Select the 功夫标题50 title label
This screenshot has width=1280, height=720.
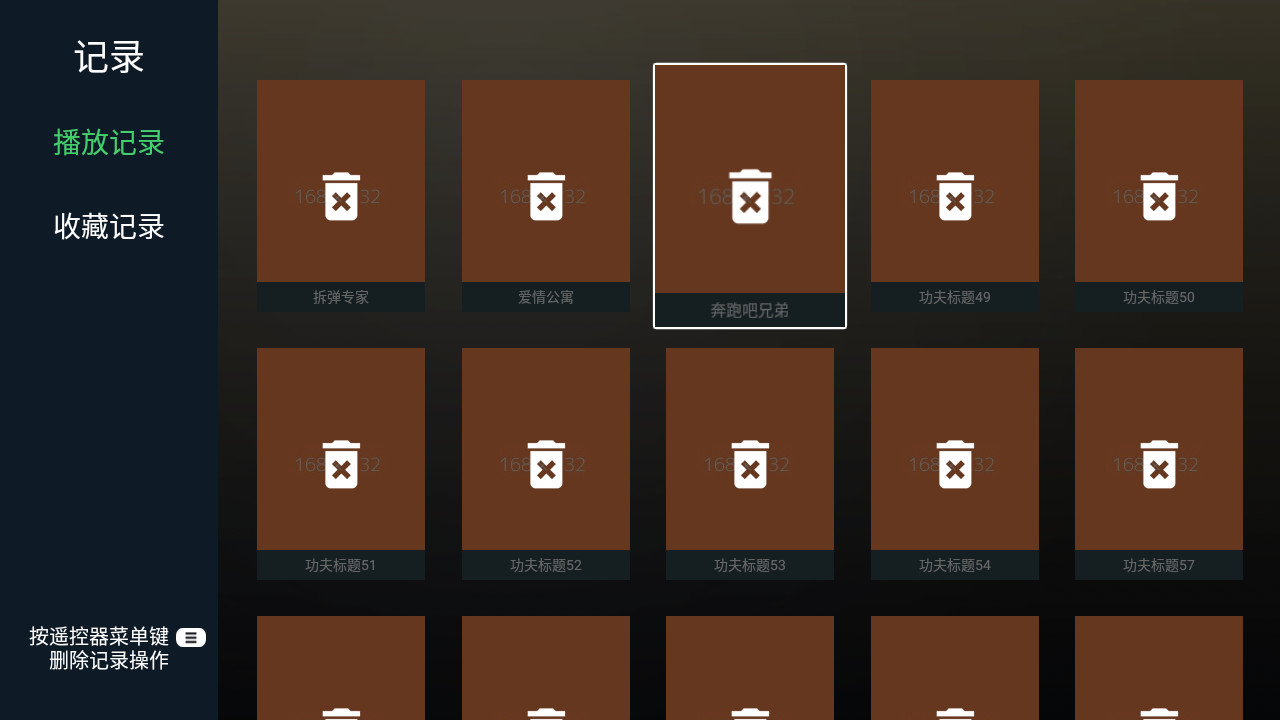point(1159,297)
